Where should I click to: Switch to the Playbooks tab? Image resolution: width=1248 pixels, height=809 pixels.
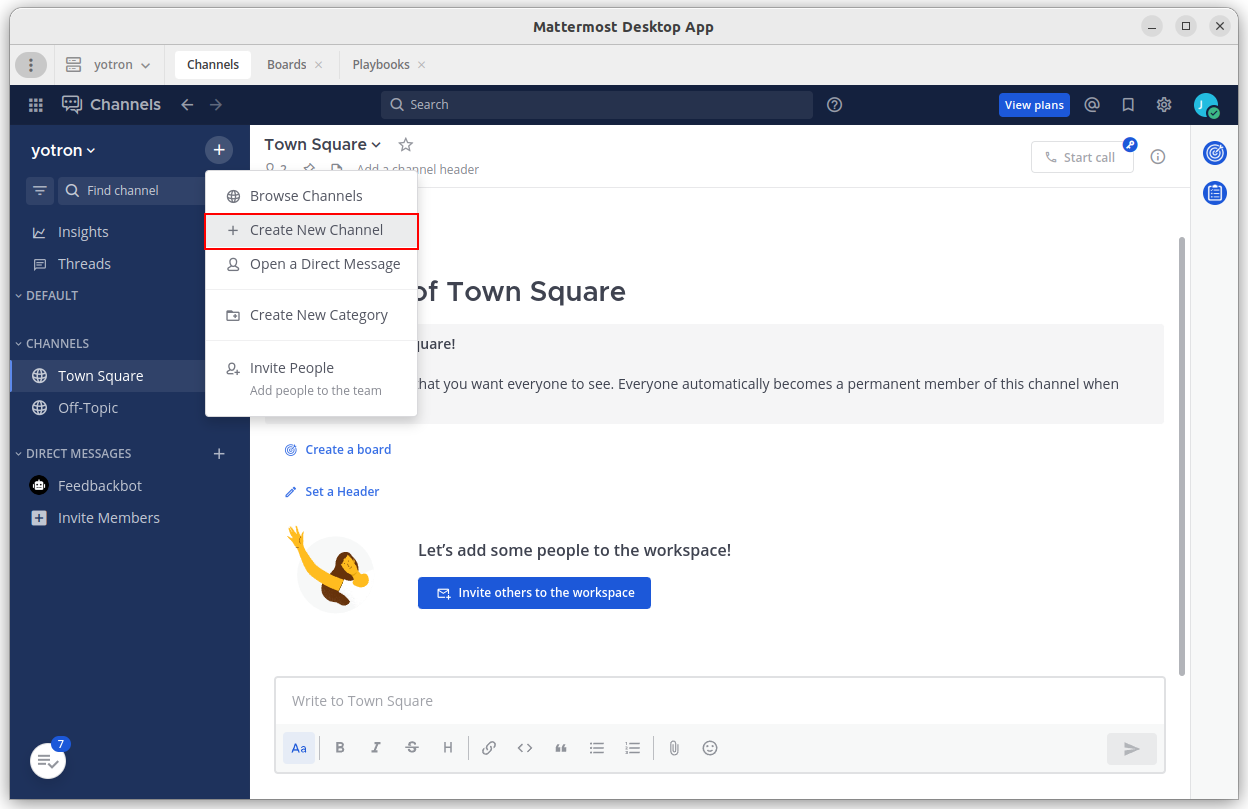tap(381, 65)
